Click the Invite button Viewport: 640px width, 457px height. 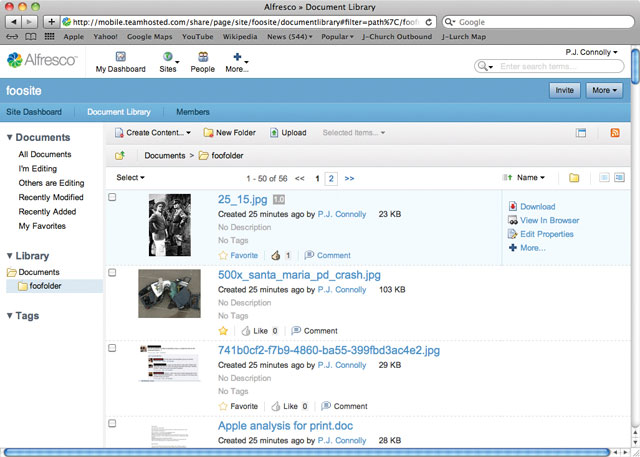(564, 90)
